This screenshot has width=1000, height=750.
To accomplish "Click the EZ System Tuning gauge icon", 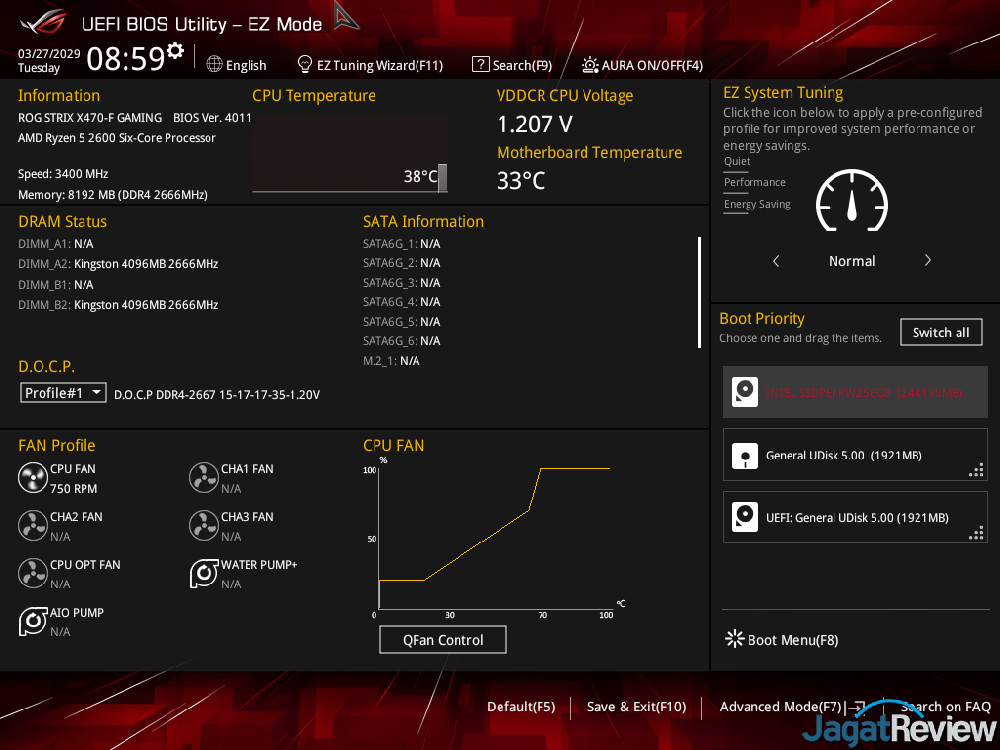I will click(851, 201).
